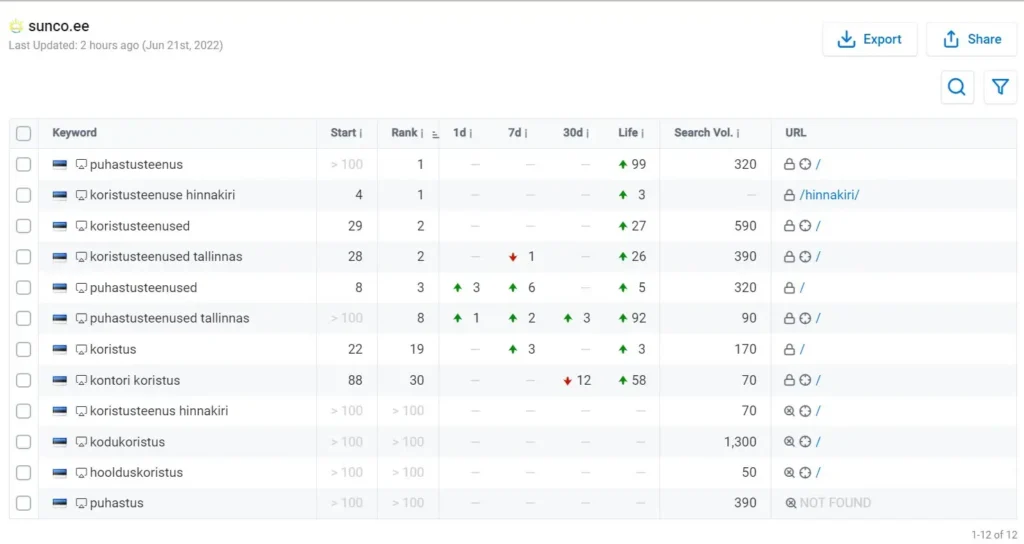This screenshot has height=544, width=1024.
Task: Click the sunco.ee crown logo icon
Action: pos(16,27)
